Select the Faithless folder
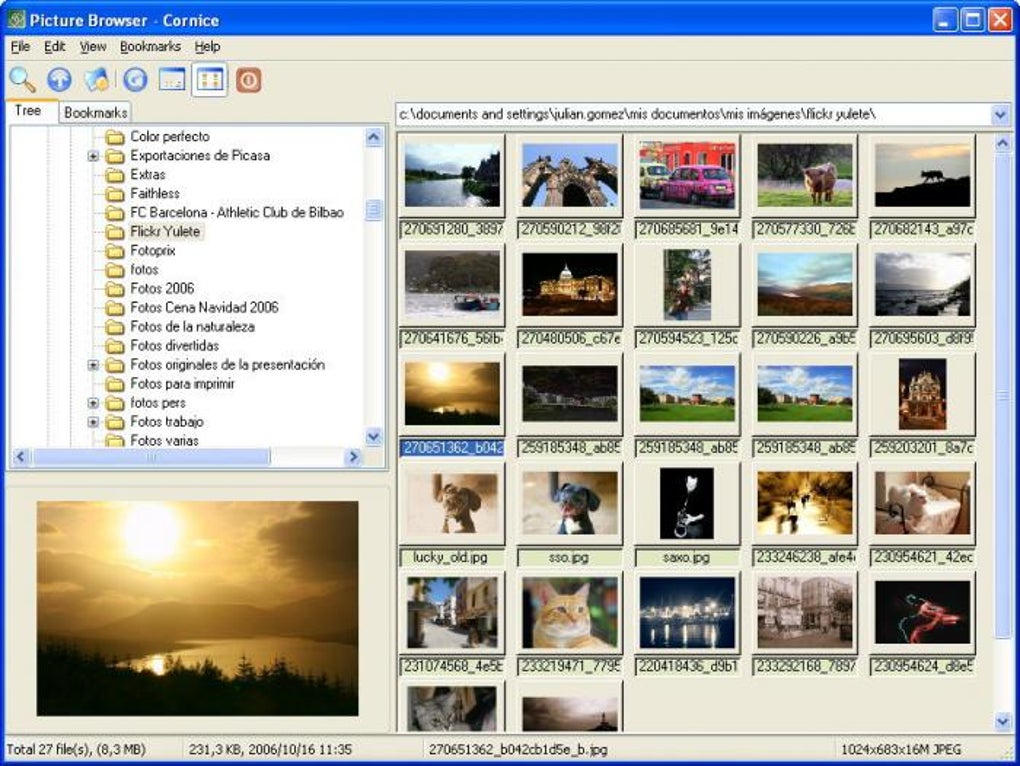1020x766 pixels. point(155,193)
